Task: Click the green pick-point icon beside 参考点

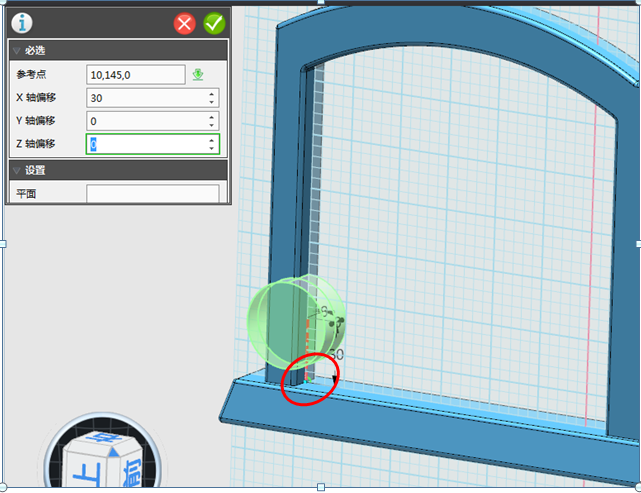Action: point(198,74)
